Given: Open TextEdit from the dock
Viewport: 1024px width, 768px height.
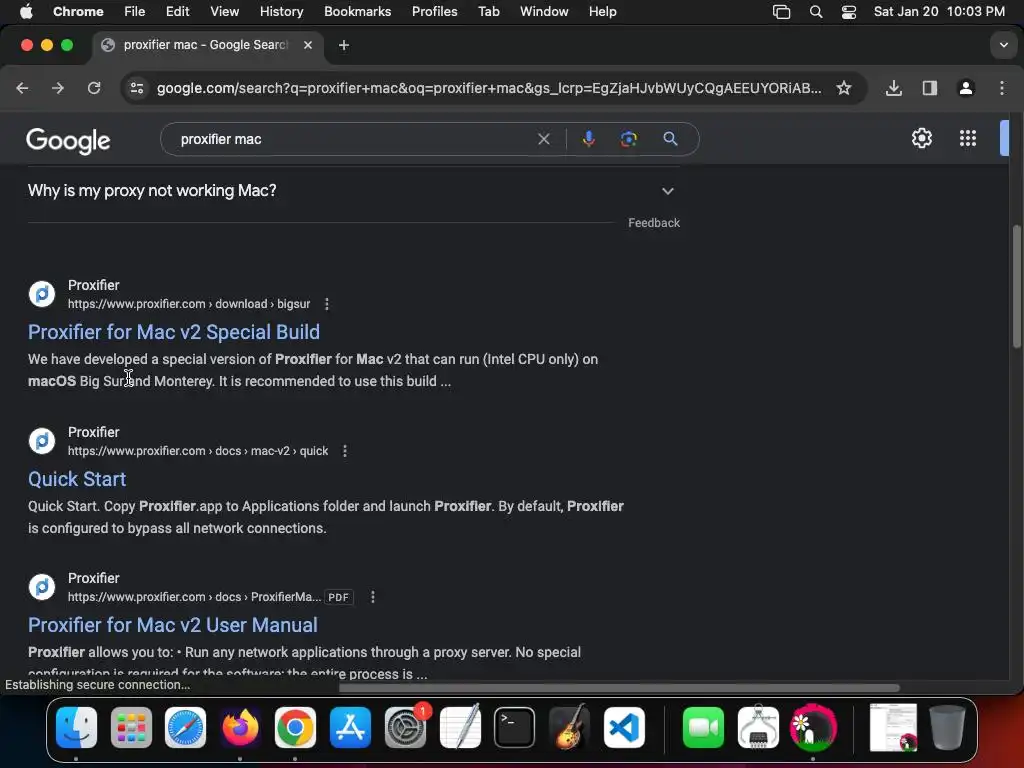Looking at the screenshot, I should coord(460,728).
